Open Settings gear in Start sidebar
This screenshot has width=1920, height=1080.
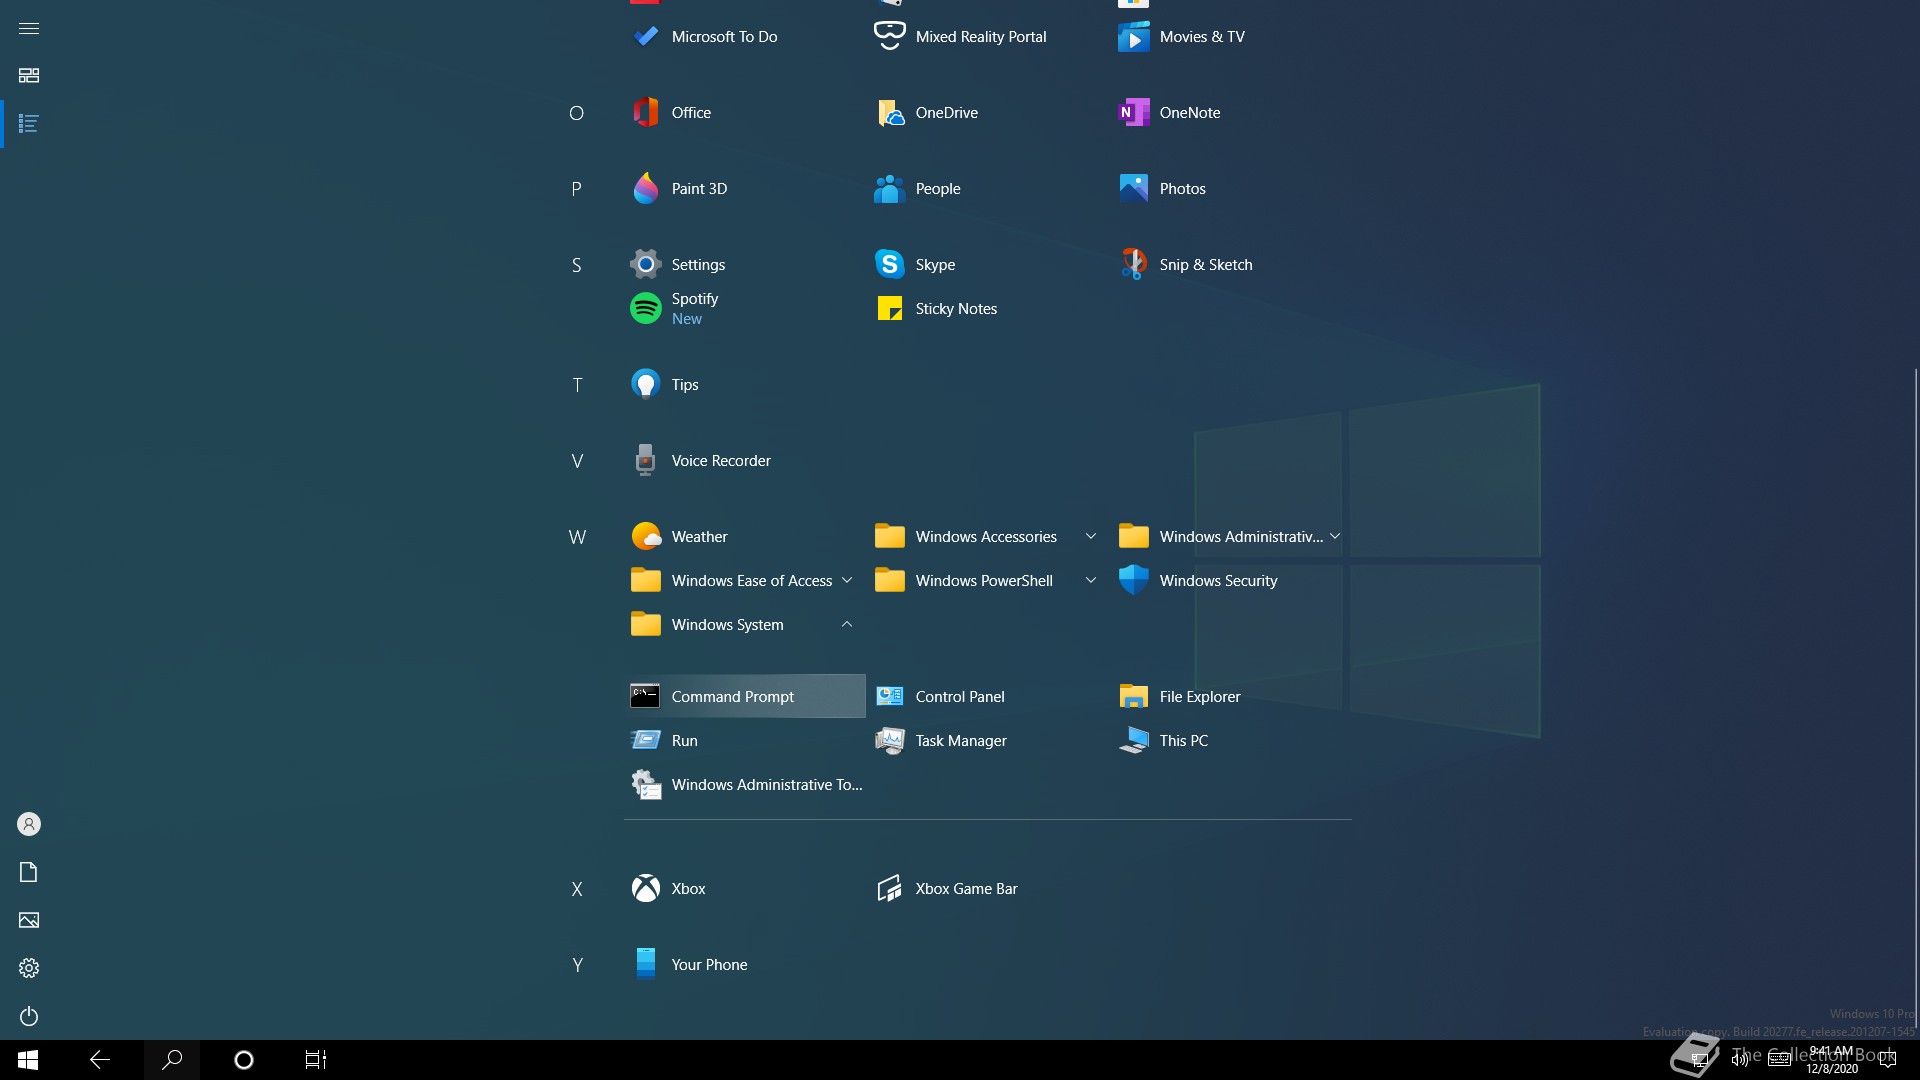[x=29, y=968]
